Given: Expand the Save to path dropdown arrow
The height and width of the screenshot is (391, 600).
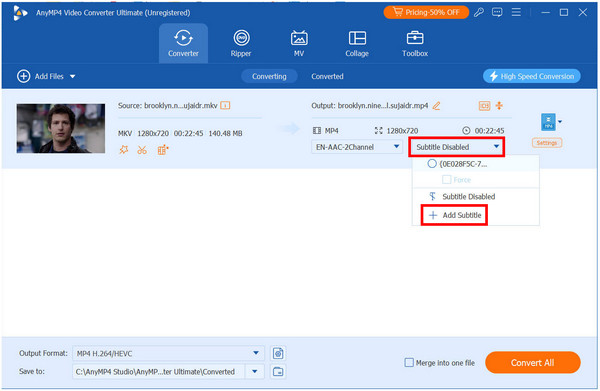Looking at the screenshot, I should pyautogui.click(x=254, y=371).
